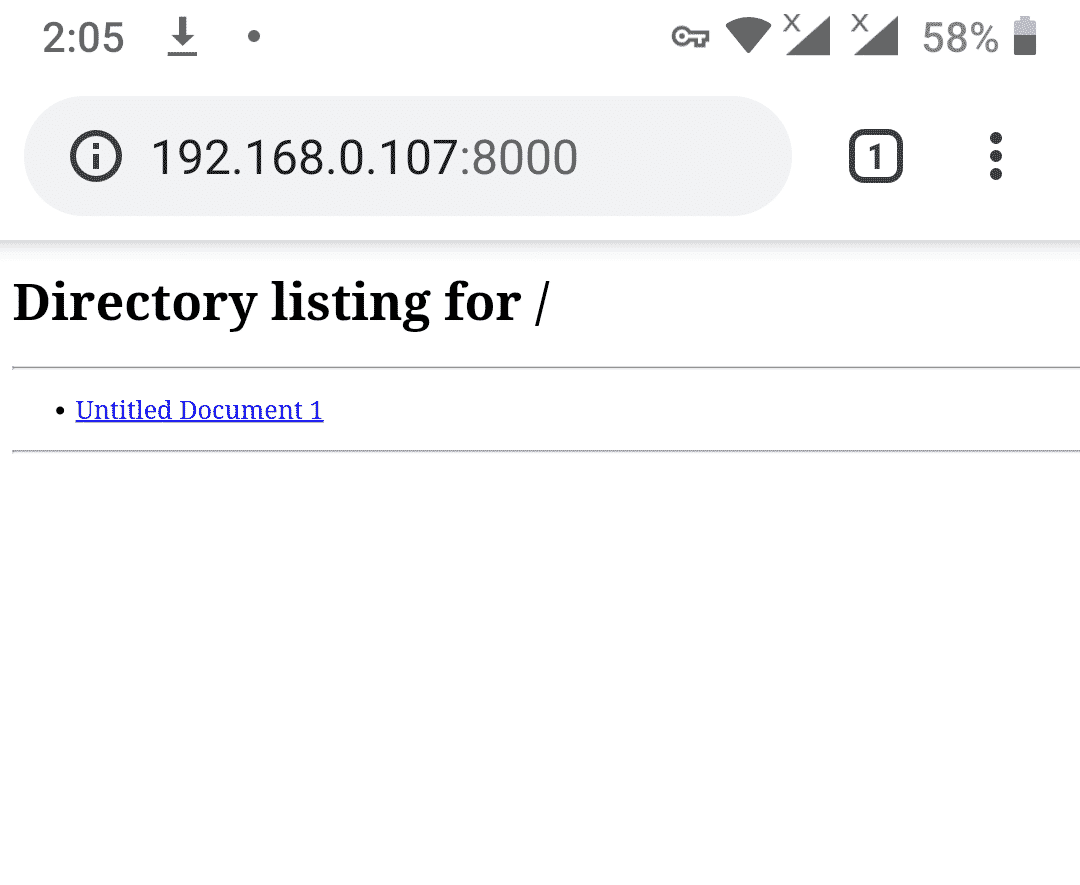Open Chrome's three-dot overflow menu

coord(995,157)
